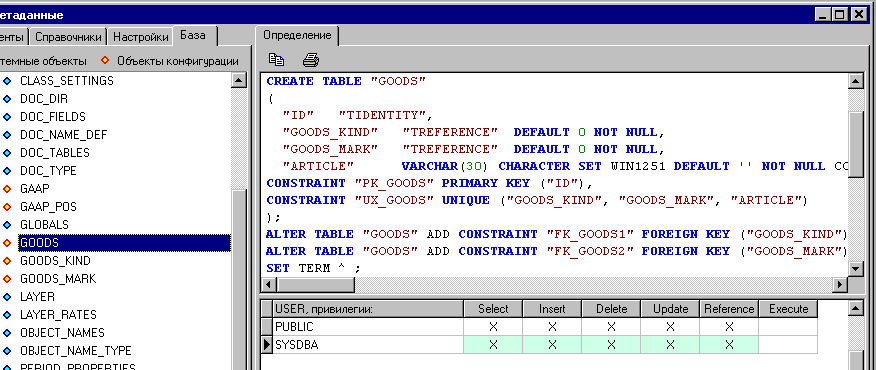876x370 pixels.
Task: Click the CONSTRAINT "PK_GOODS" PRIMARY KEY line
Action: pyautogui.click(x=429, y=183)
